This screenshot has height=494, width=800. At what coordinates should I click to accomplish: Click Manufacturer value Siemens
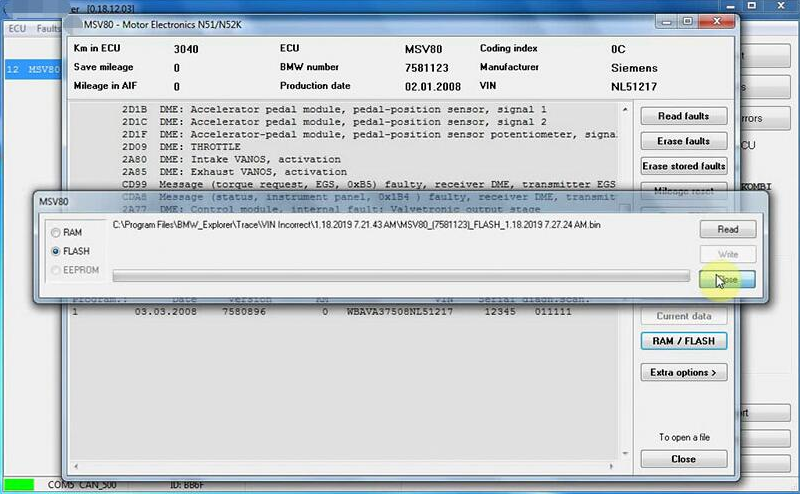[x=634, y=68]
